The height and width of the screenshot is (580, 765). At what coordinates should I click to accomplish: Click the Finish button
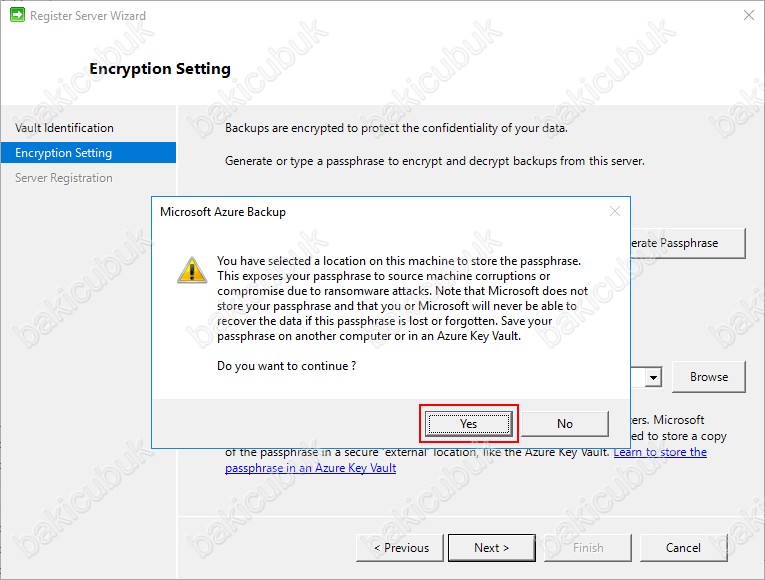[x=588, y=548]
